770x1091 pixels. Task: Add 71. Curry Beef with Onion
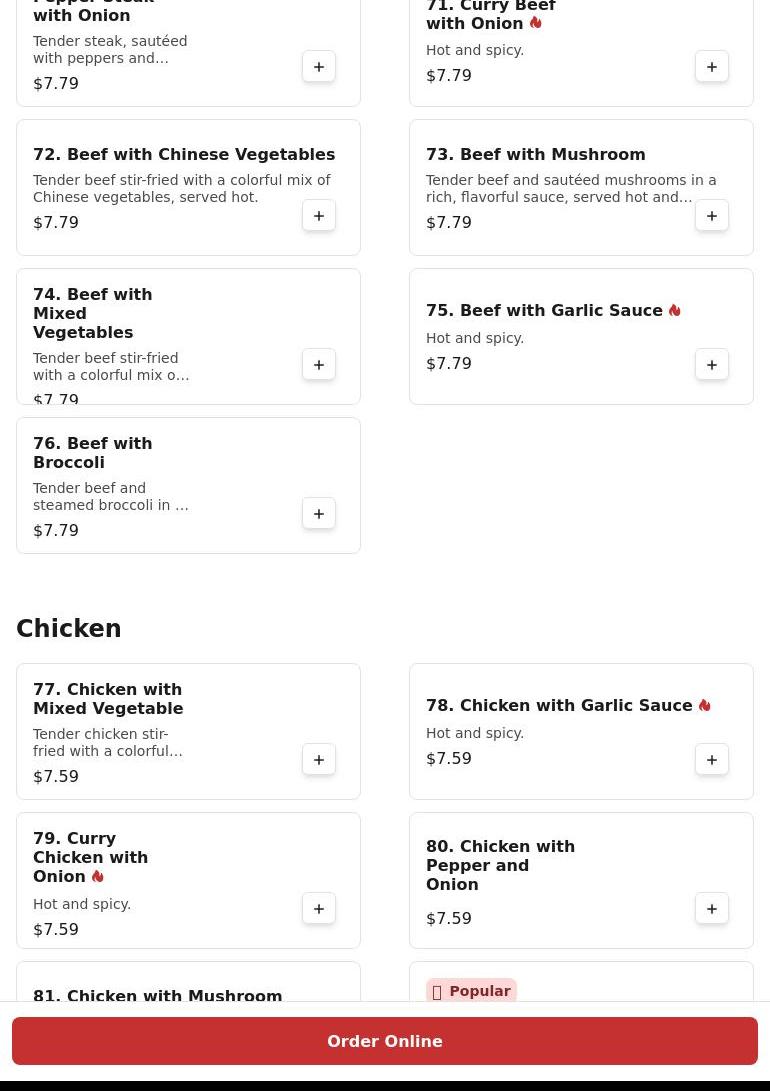click(x=712, y=67)
